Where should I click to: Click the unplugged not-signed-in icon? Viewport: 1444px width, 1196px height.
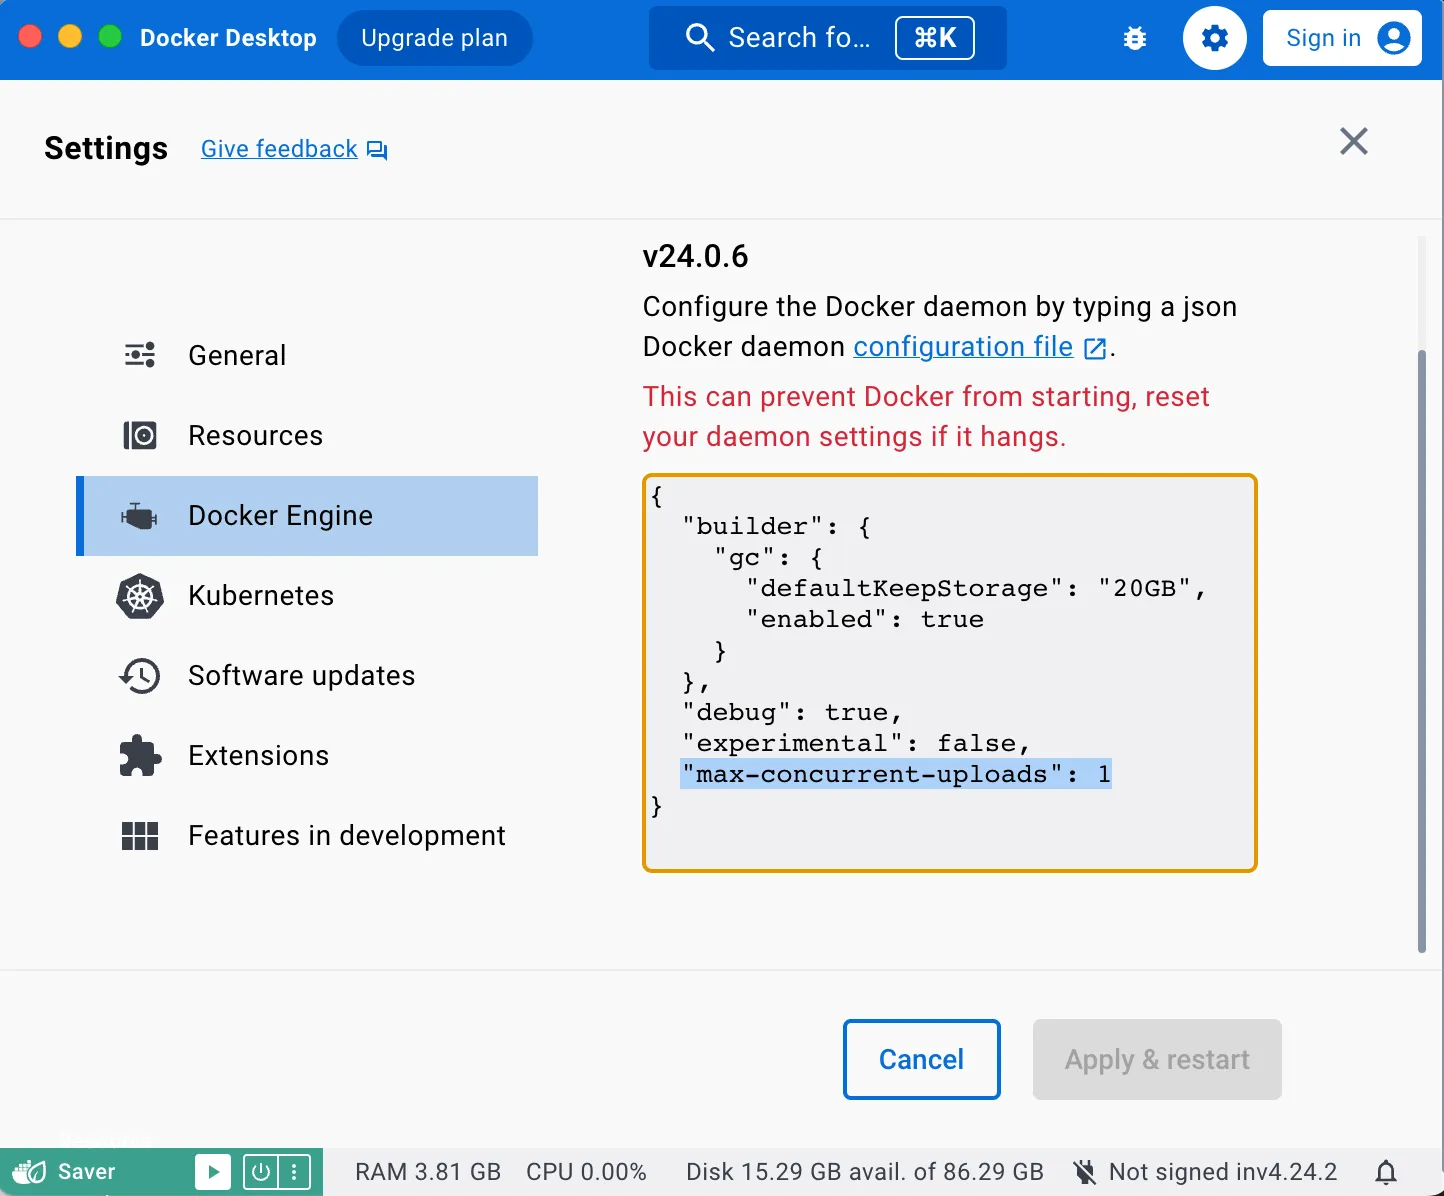click(1085, 1172)
